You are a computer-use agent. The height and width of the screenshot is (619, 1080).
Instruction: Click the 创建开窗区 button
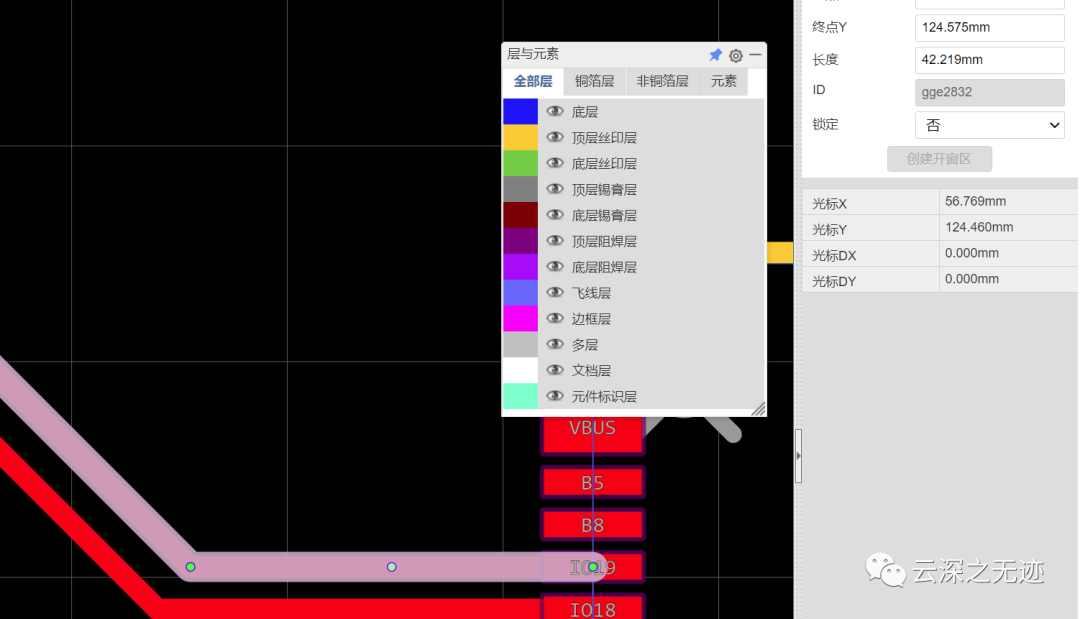click(940, 158)
